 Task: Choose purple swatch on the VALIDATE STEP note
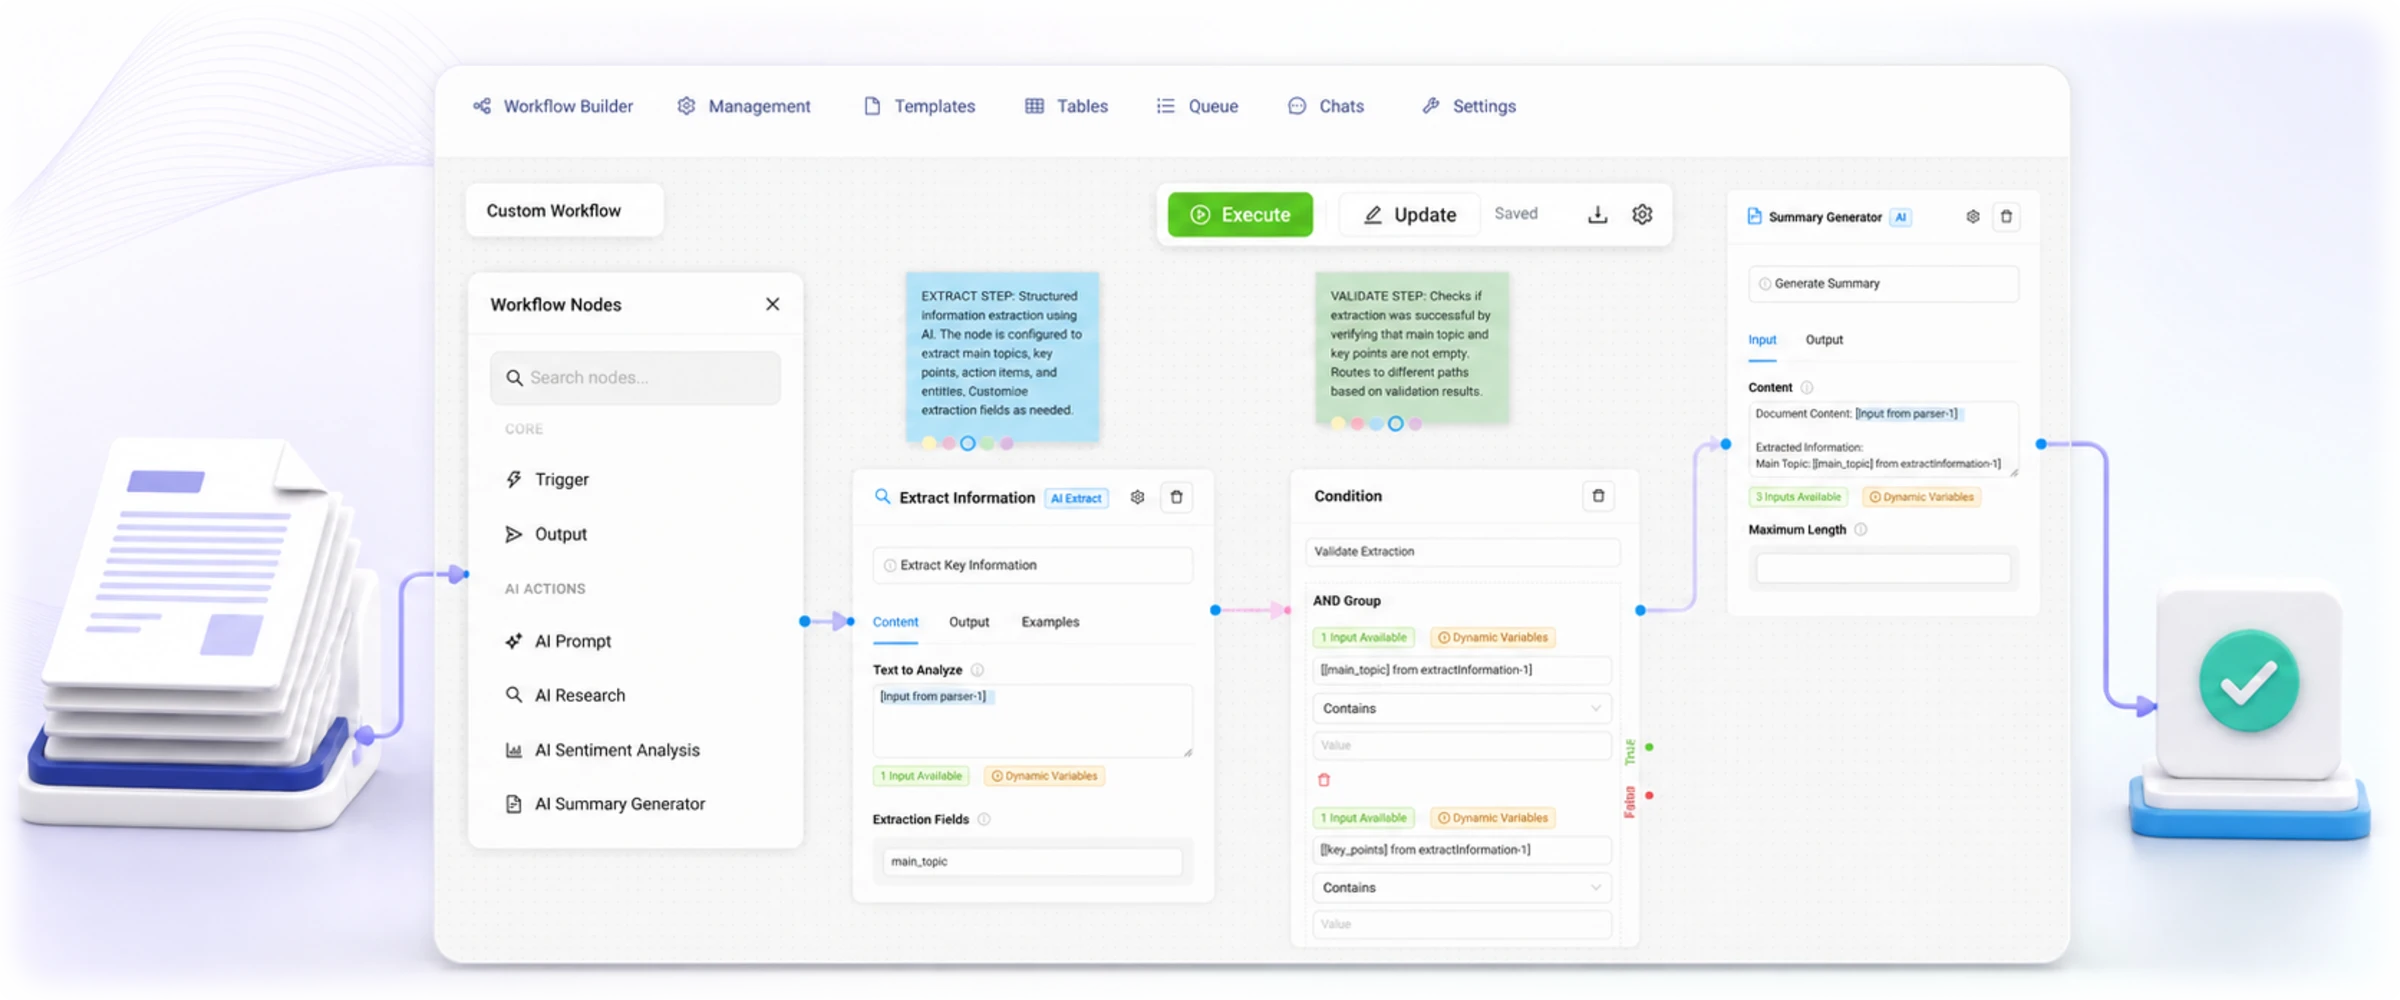click(x=1415, y=424)
